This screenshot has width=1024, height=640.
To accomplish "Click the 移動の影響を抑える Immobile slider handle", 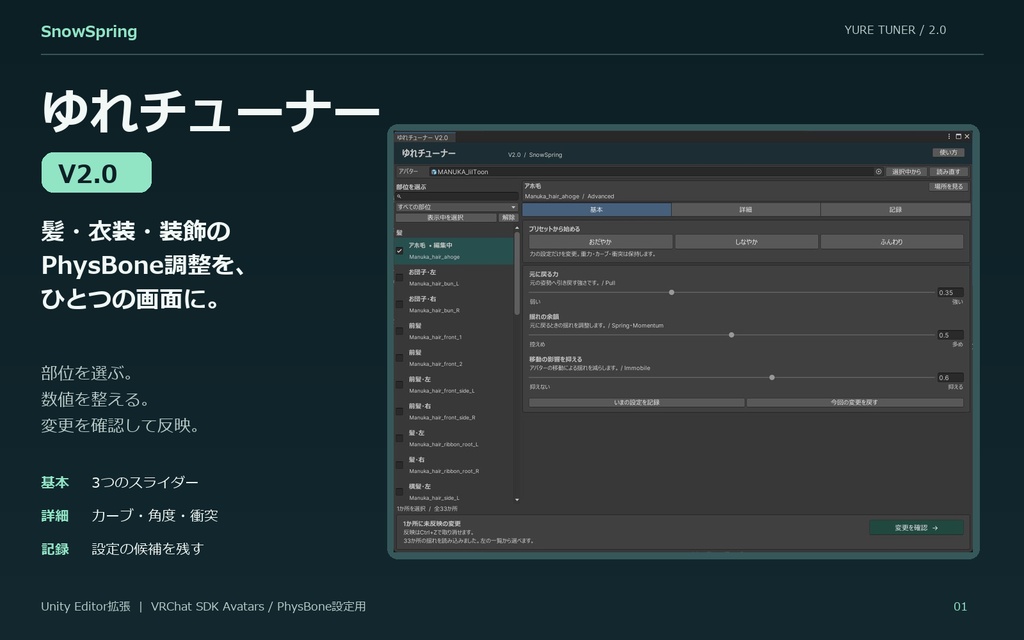I will point(772,377).
